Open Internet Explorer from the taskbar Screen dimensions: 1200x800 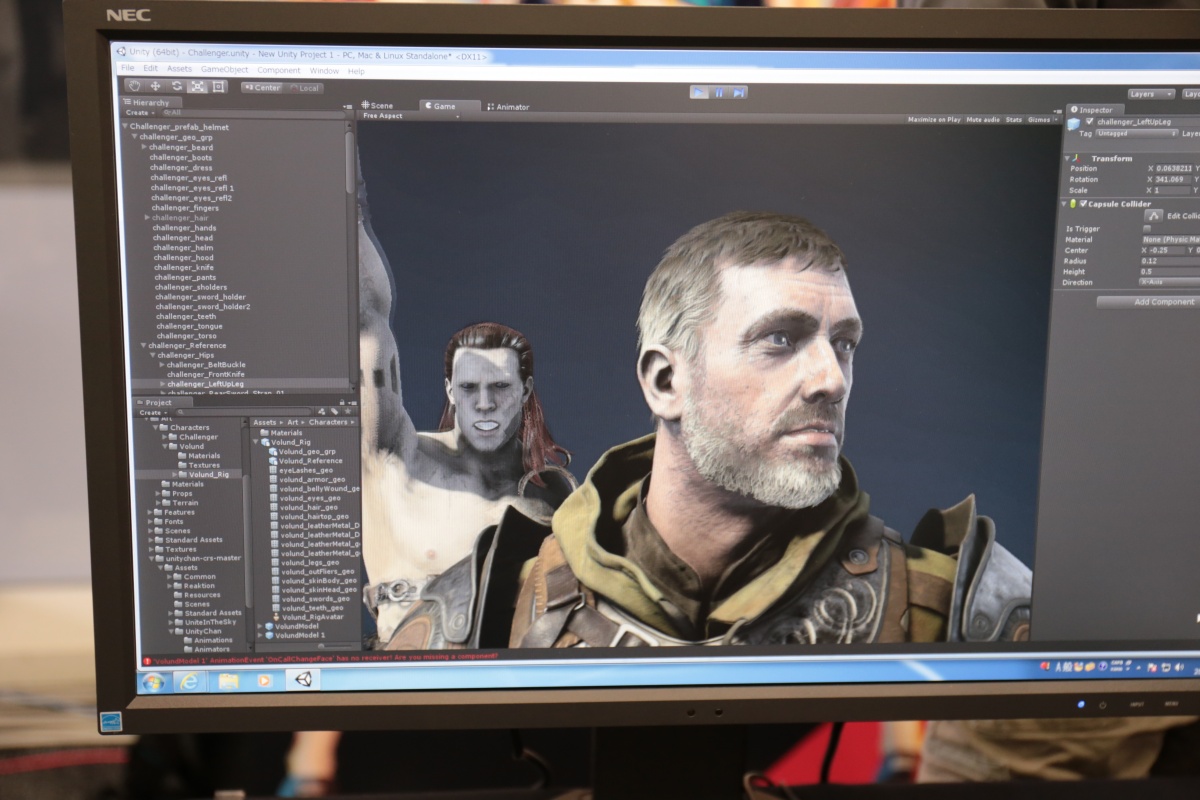point(191,681)
